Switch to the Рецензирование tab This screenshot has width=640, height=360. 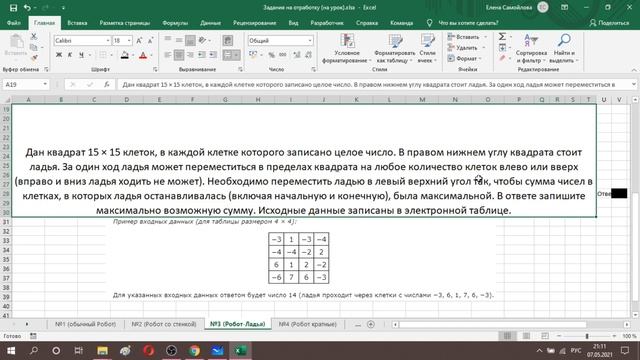pos(254,23)
